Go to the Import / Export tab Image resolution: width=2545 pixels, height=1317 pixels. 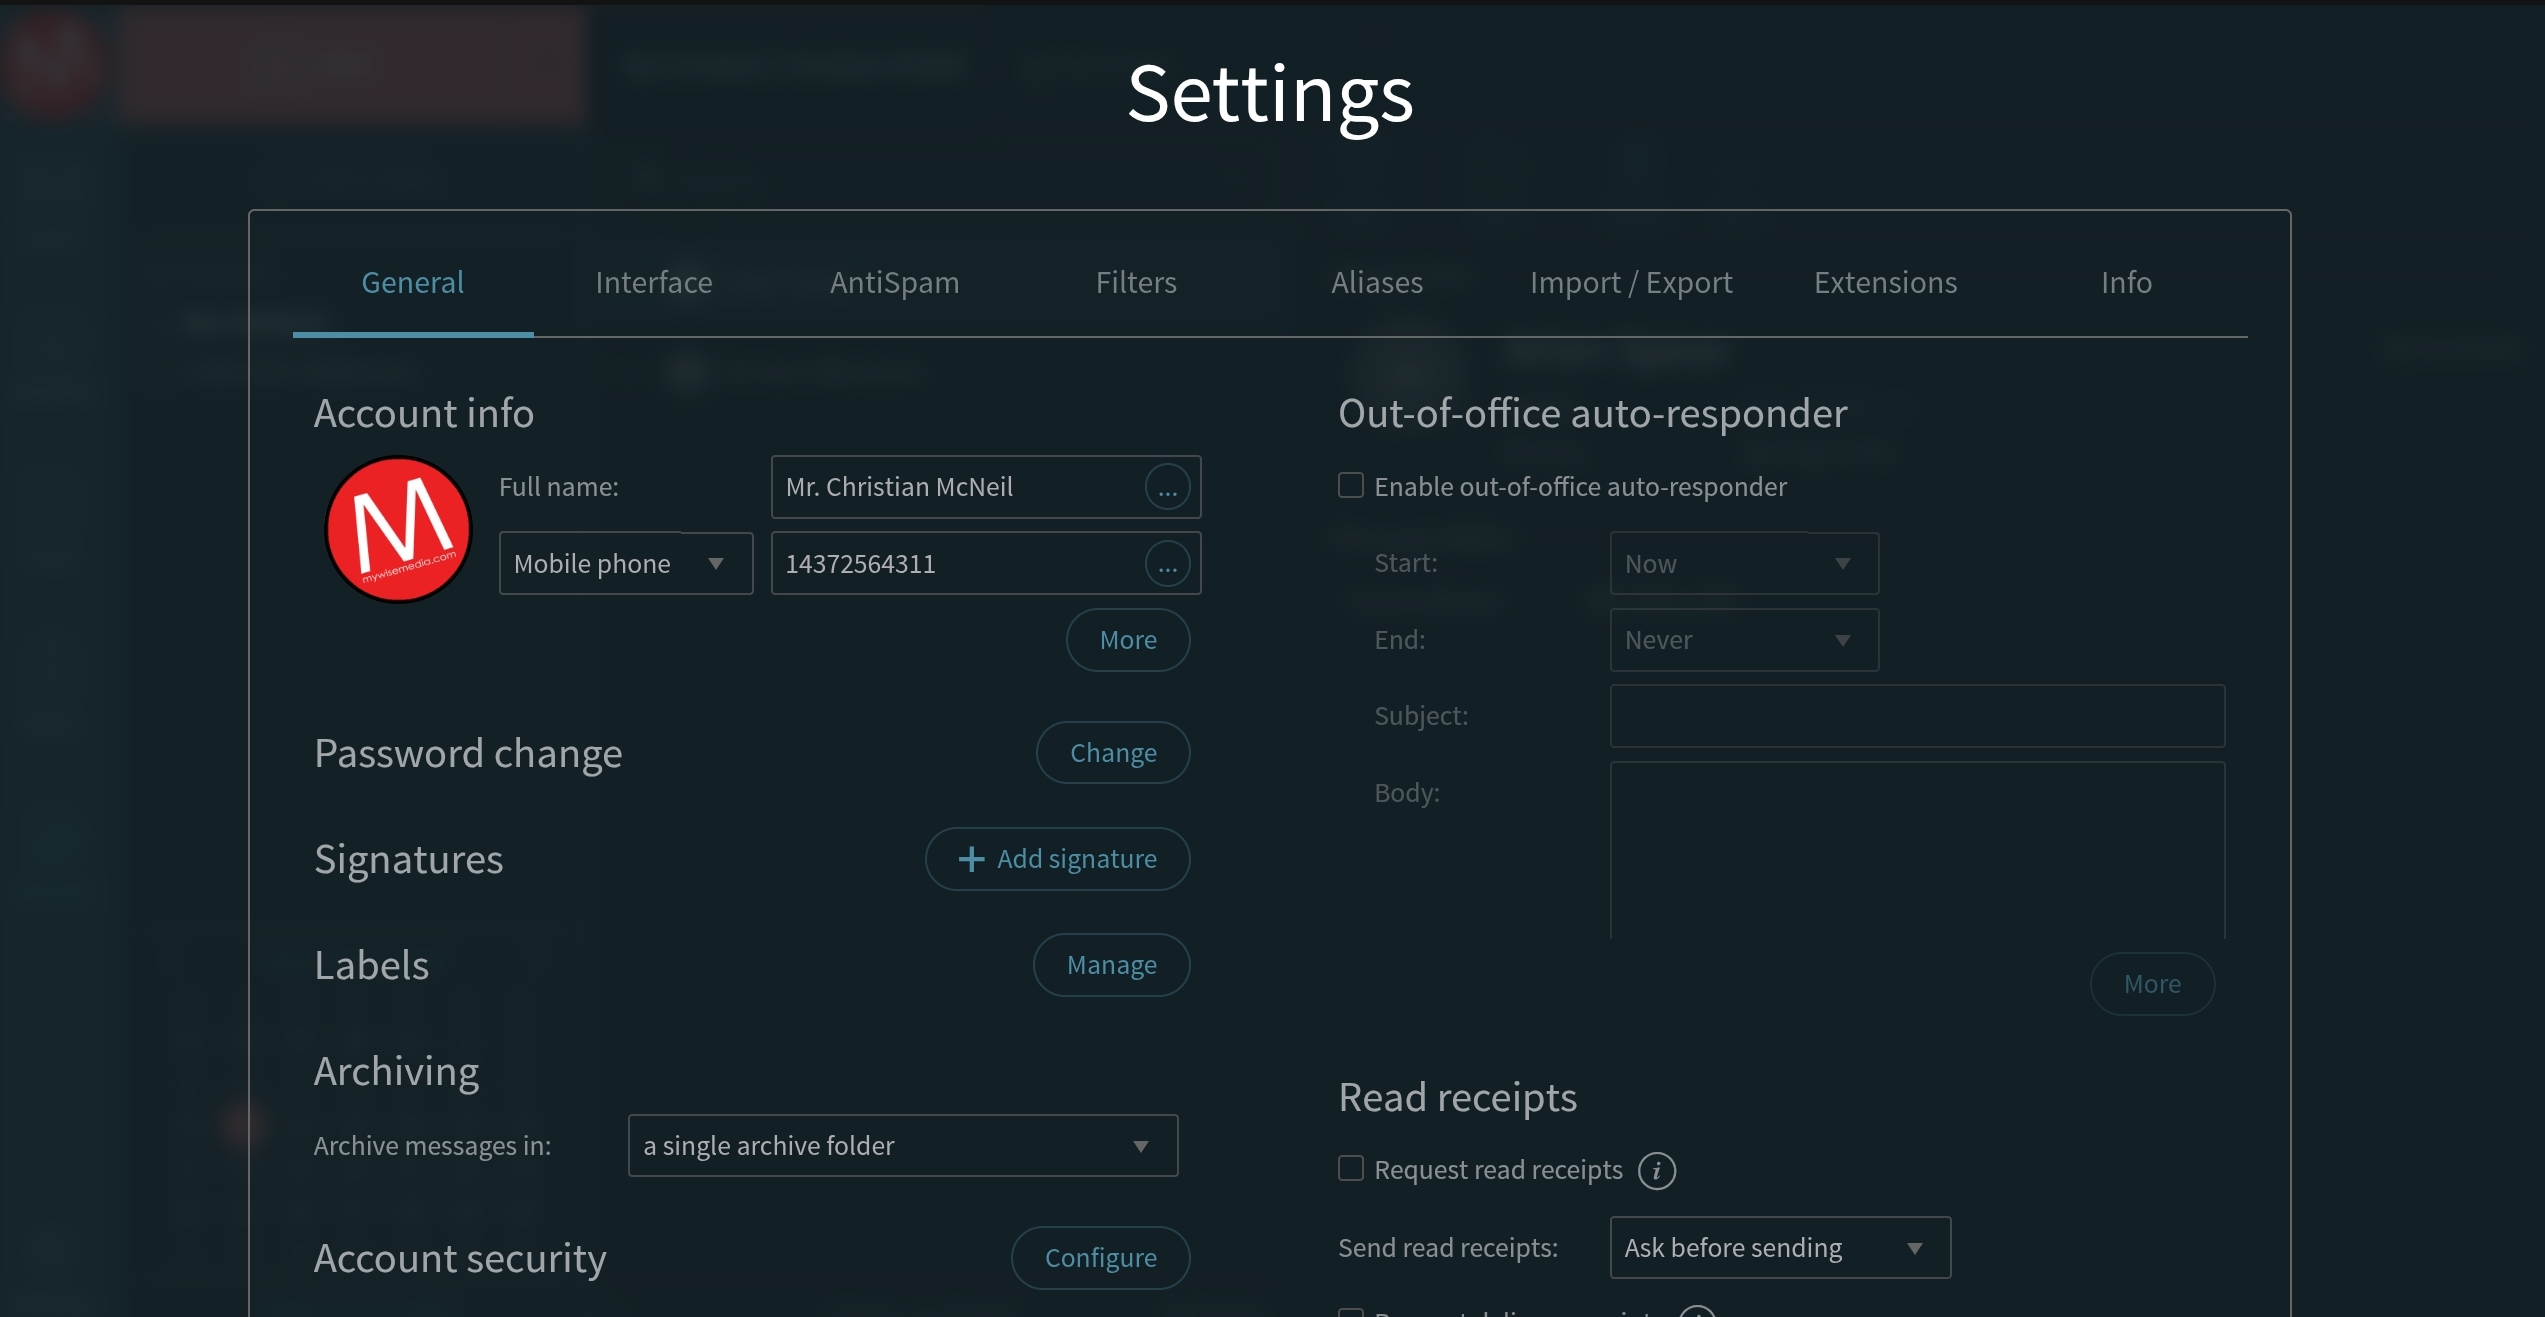pos(1631,283)
